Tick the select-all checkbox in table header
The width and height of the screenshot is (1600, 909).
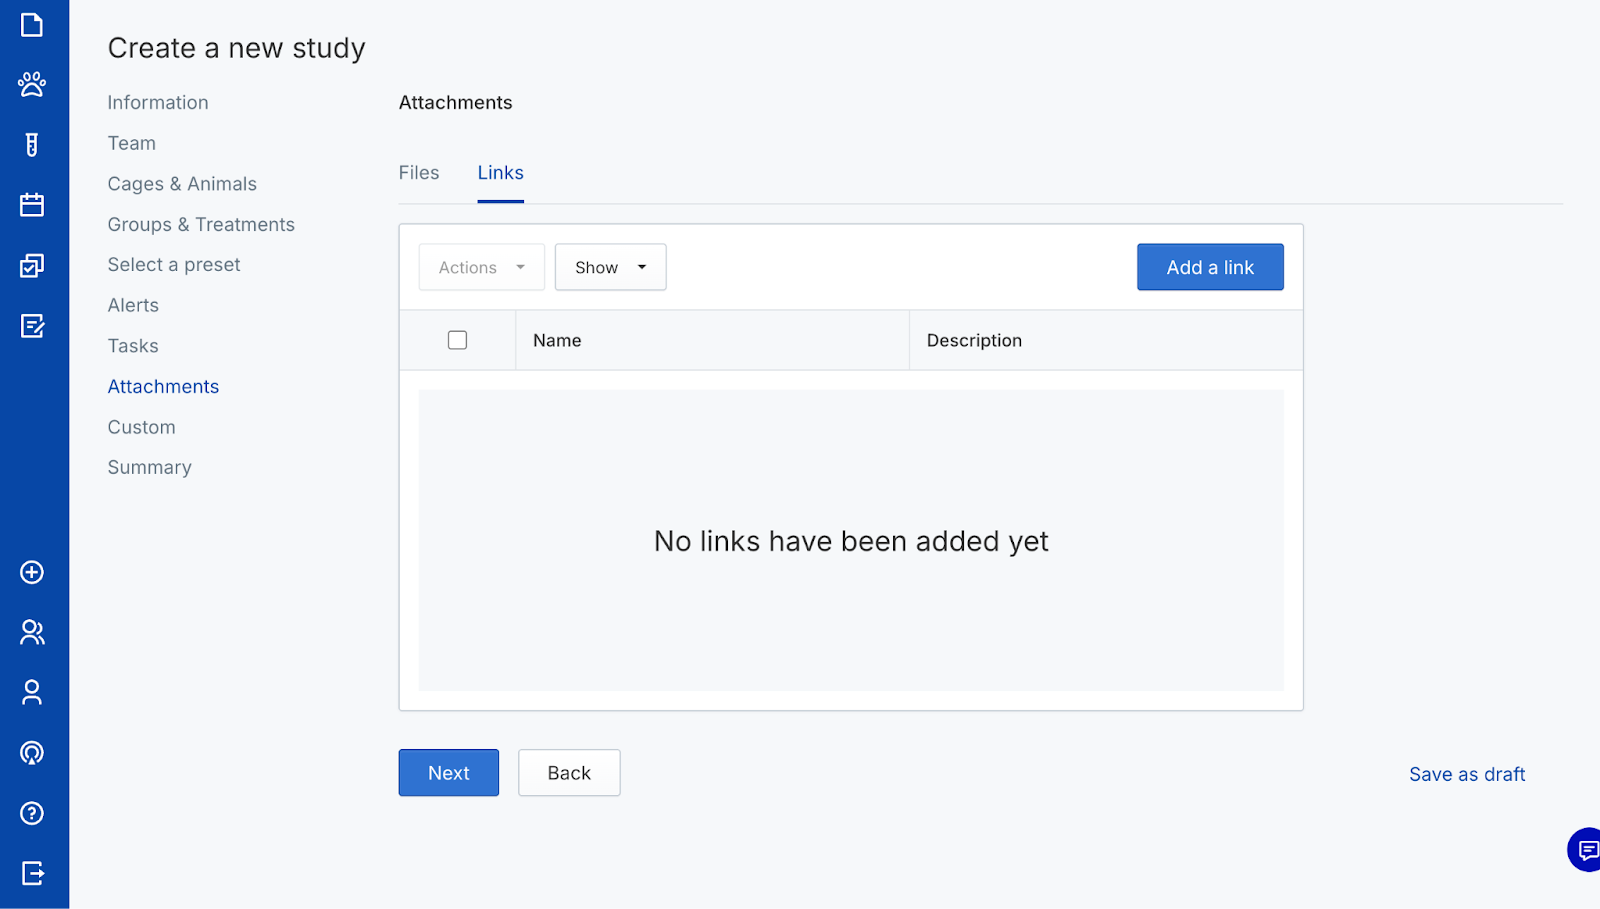coord(457,340)
